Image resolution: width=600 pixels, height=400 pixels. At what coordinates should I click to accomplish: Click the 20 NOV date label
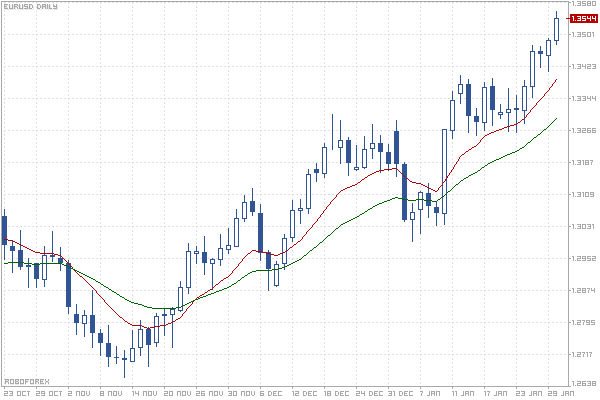point(177,393)
